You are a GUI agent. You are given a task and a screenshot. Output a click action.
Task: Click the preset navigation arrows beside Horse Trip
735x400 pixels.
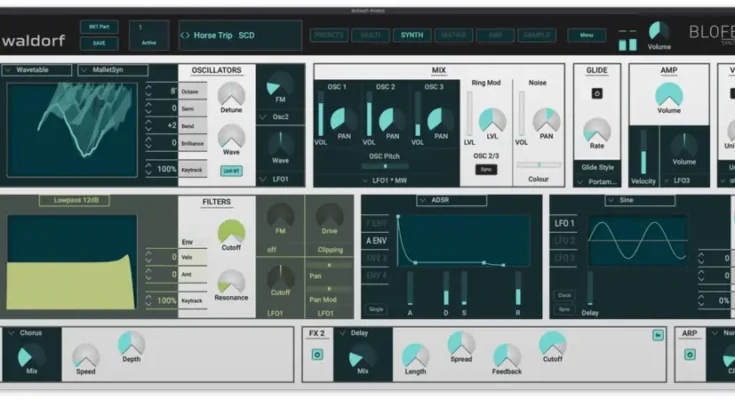[x=185, y=35]
